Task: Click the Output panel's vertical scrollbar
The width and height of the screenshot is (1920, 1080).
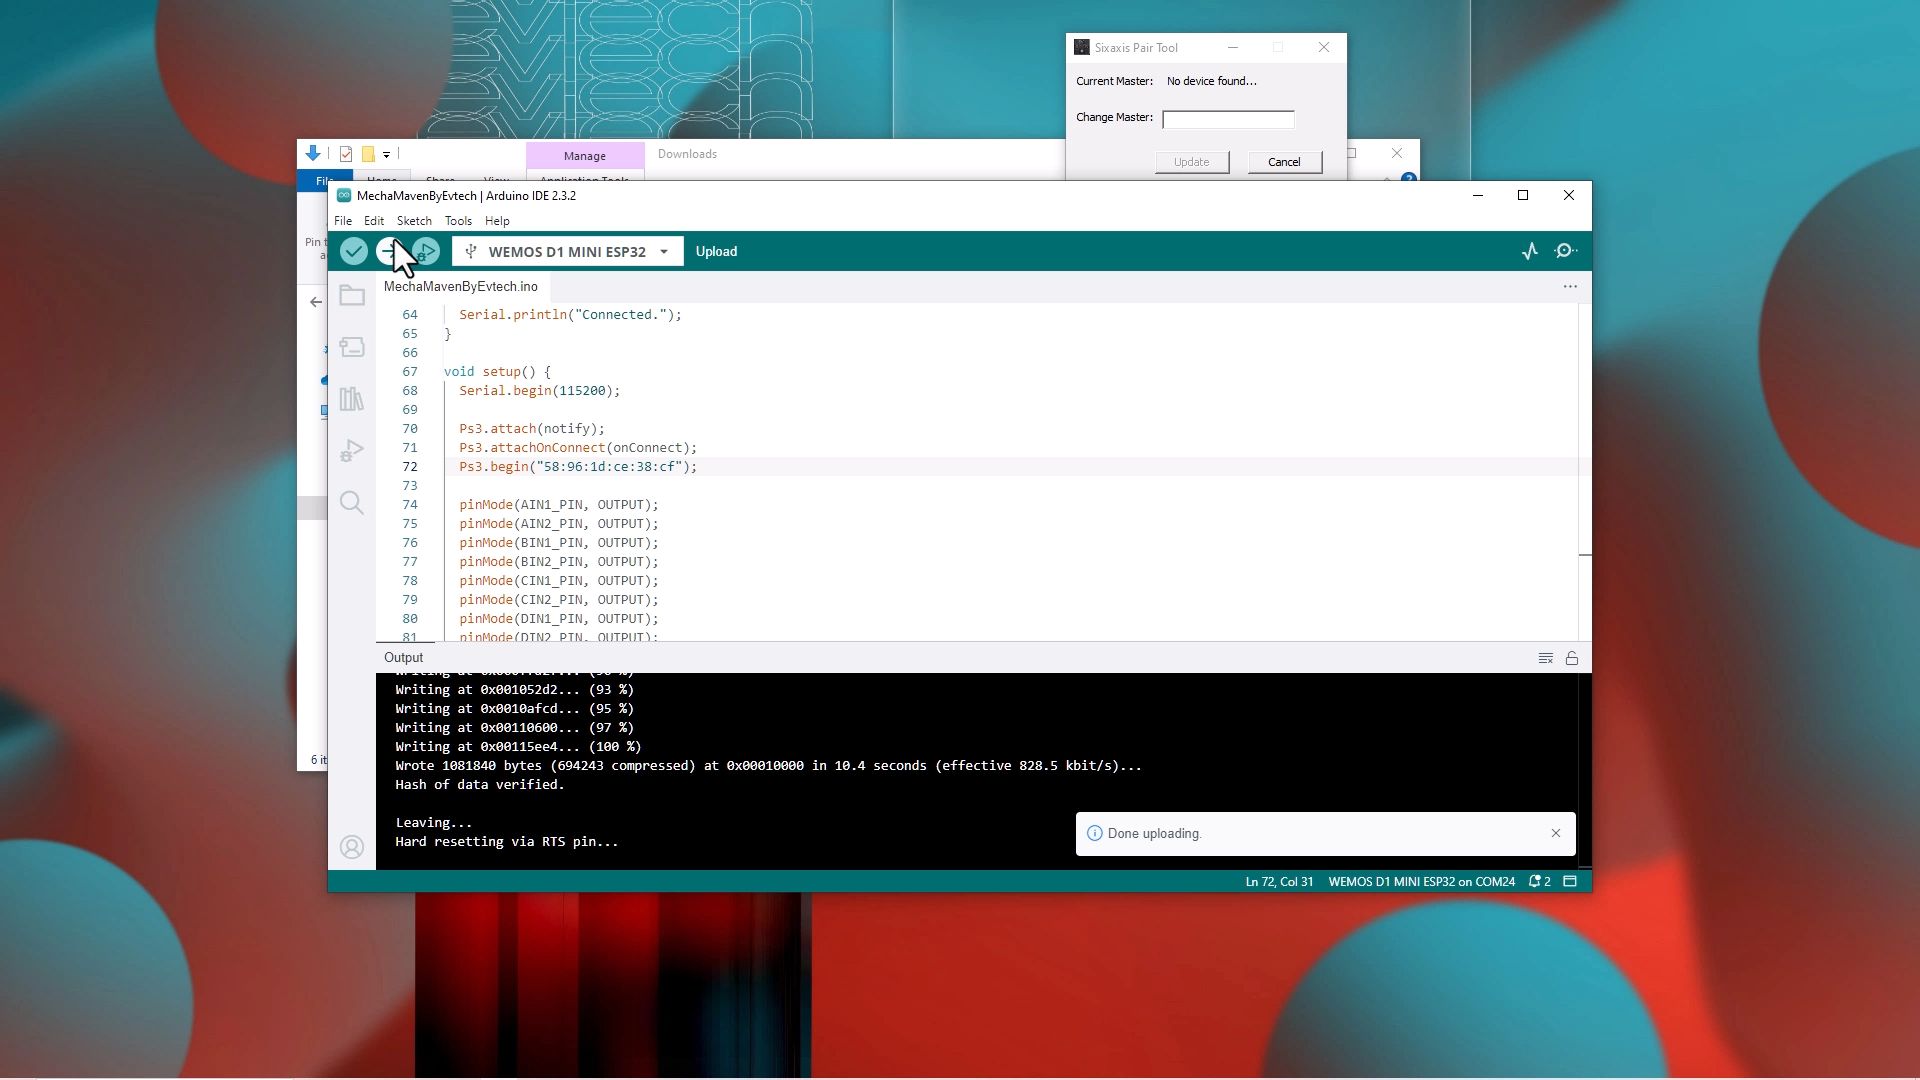Action: [1585, 771]
